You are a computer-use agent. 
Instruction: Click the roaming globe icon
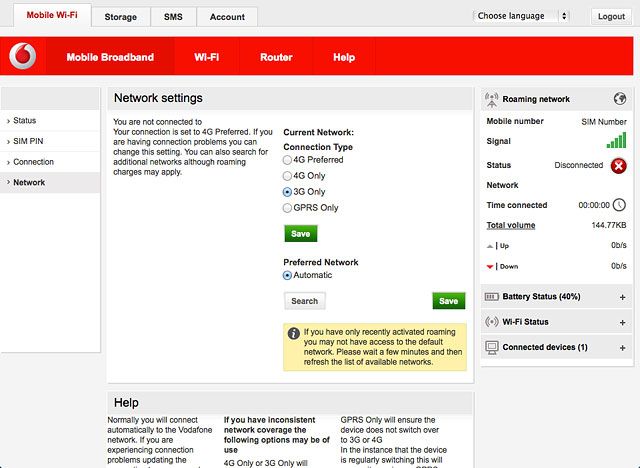click(620, 98)
